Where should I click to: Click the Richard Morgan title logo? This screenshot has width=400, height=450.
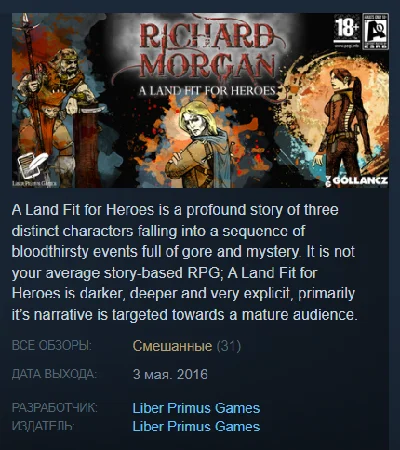[208, 51]
